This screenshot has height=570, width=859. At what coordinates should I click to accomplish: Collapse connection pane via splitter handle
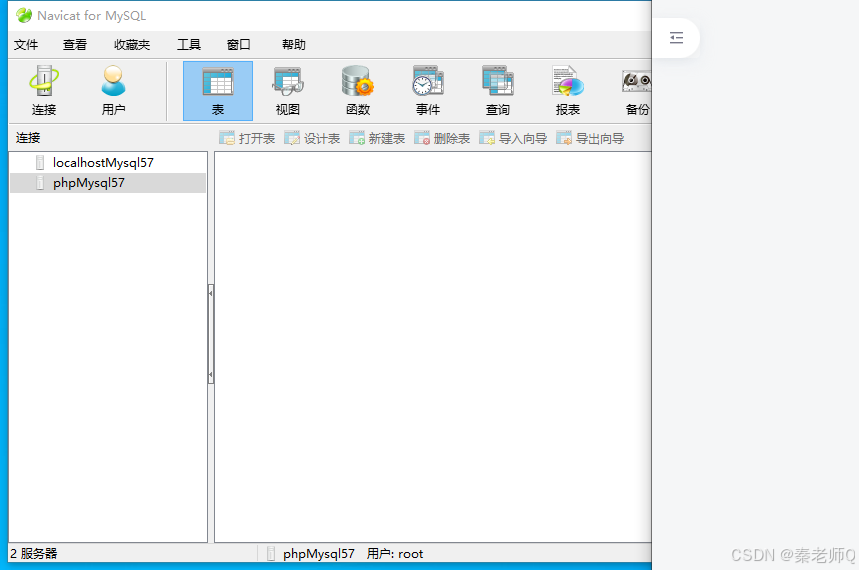pos(211,334)
